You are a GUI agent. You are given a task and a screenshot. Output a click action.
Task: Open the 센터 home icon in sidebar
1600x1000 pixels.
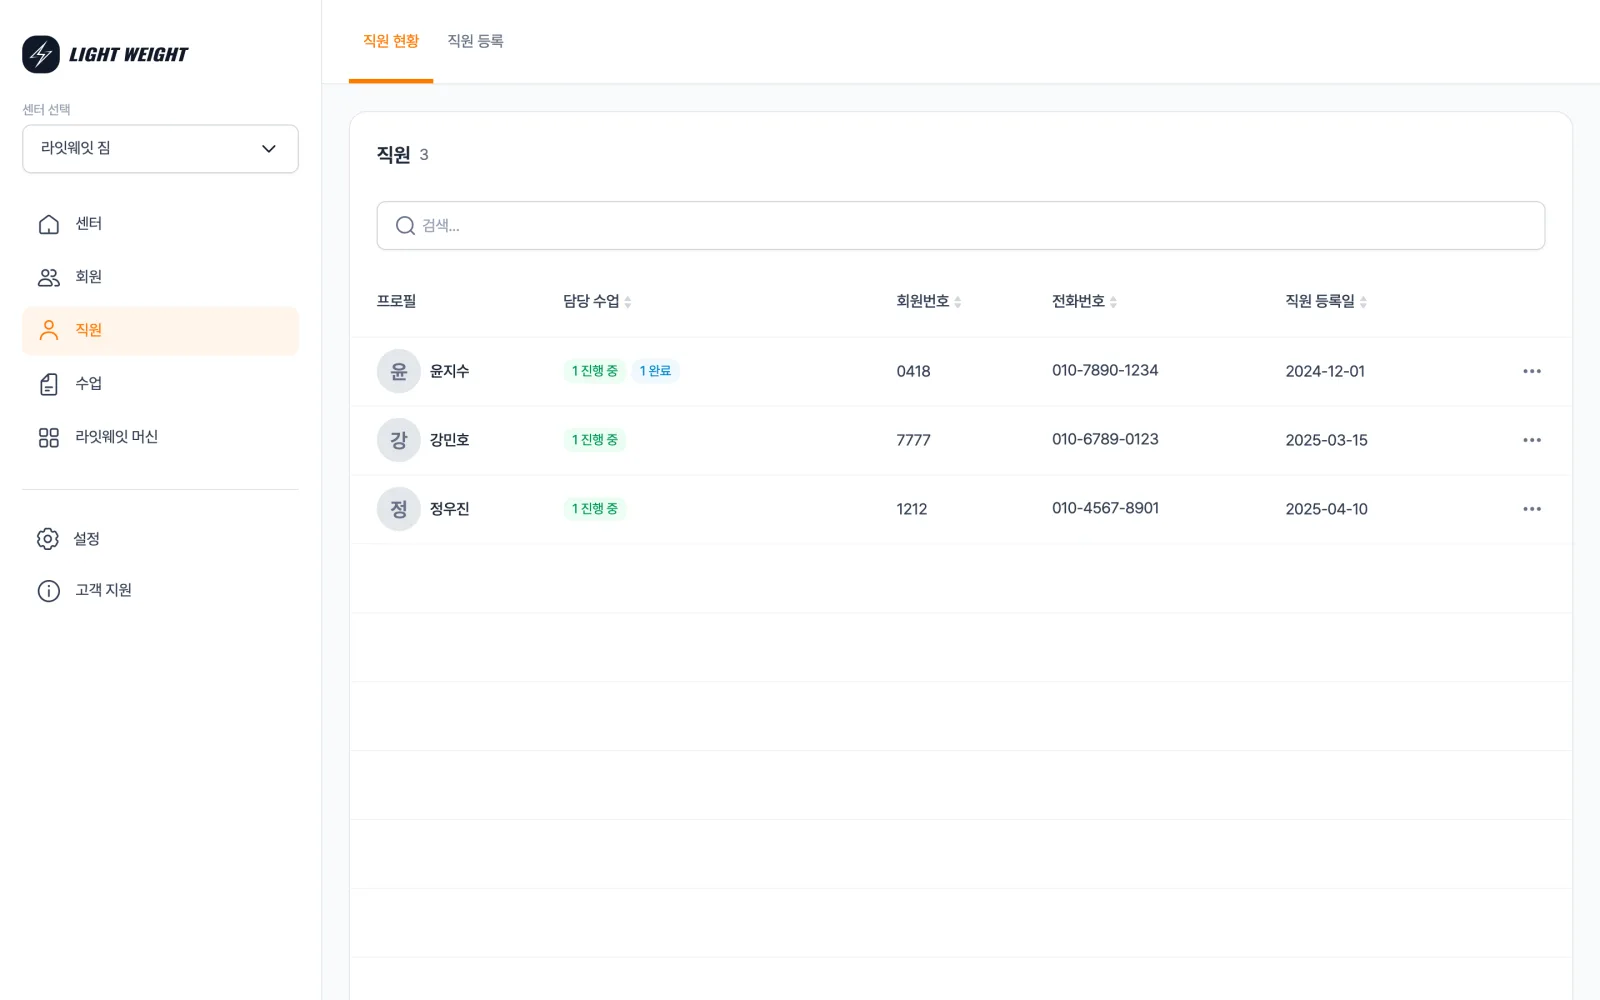point(49,224)
